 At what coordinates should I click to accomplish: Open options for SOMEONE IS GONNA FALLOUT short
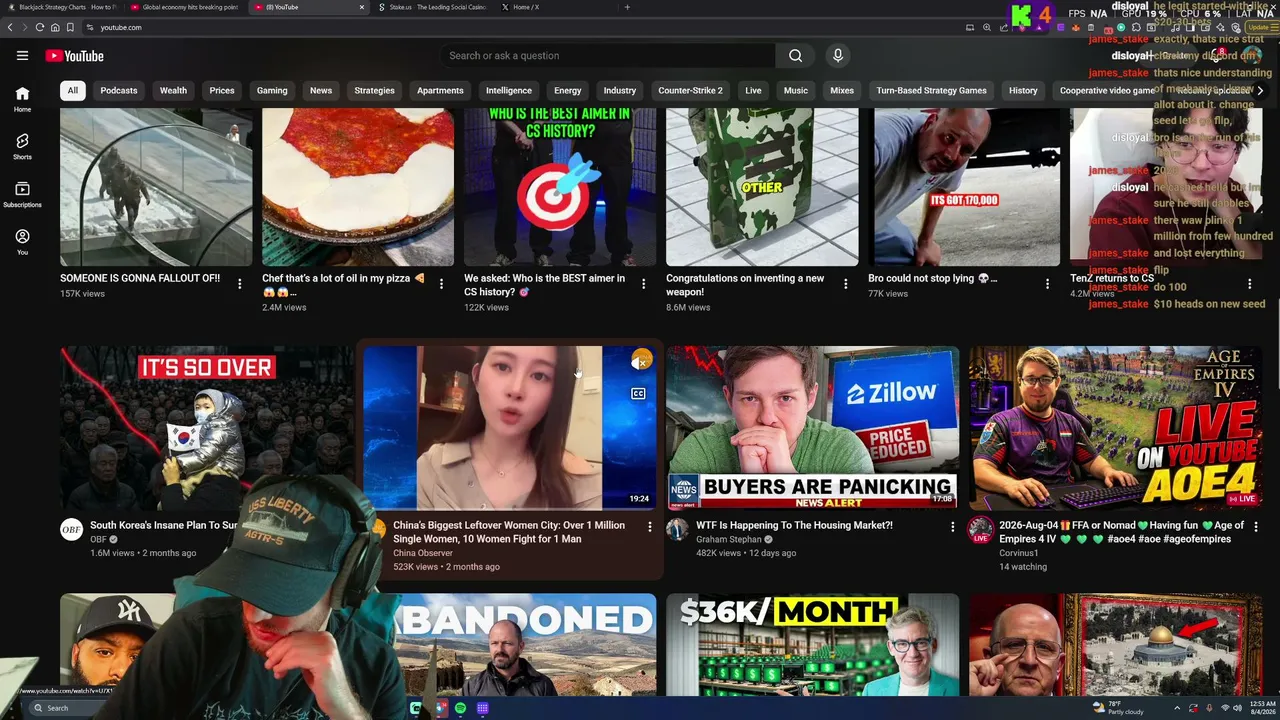(x=239, y=284)
